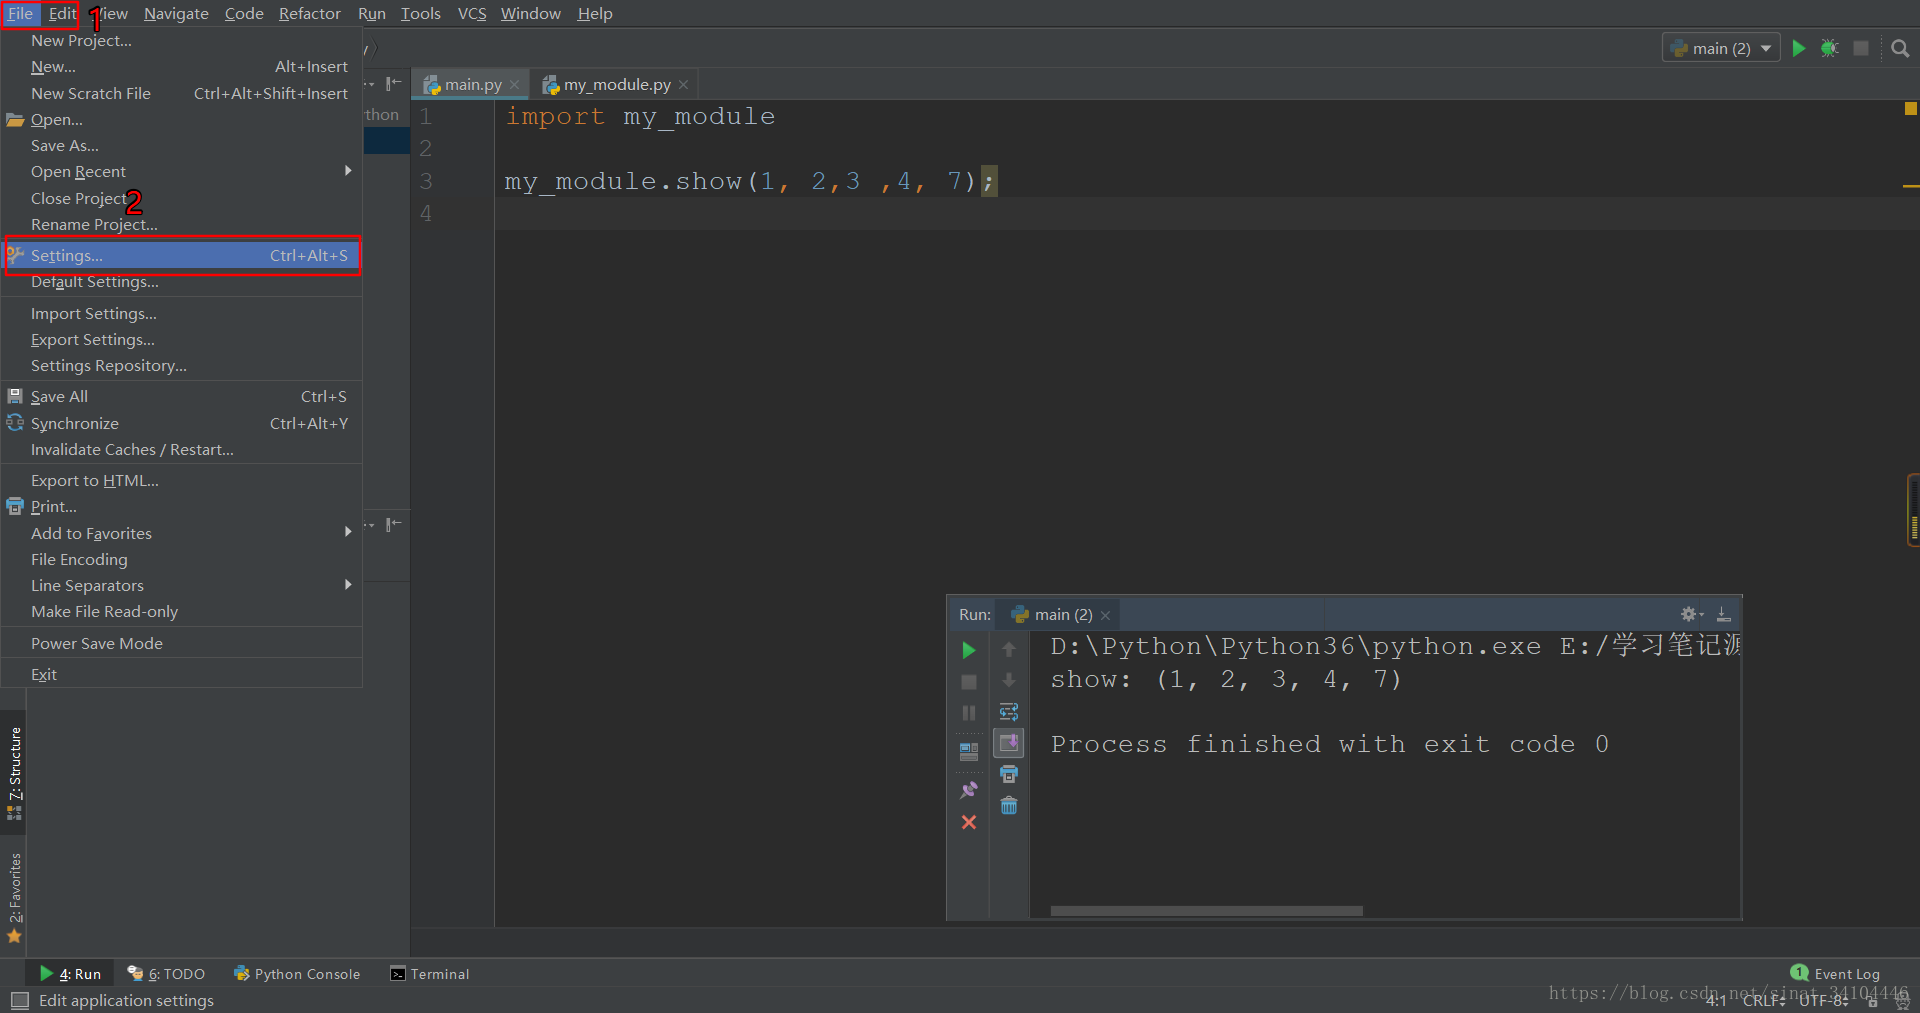Click the print icon in the Run panel
The width and height of the screenshot is (1920, 1013).
[1009, 774]
